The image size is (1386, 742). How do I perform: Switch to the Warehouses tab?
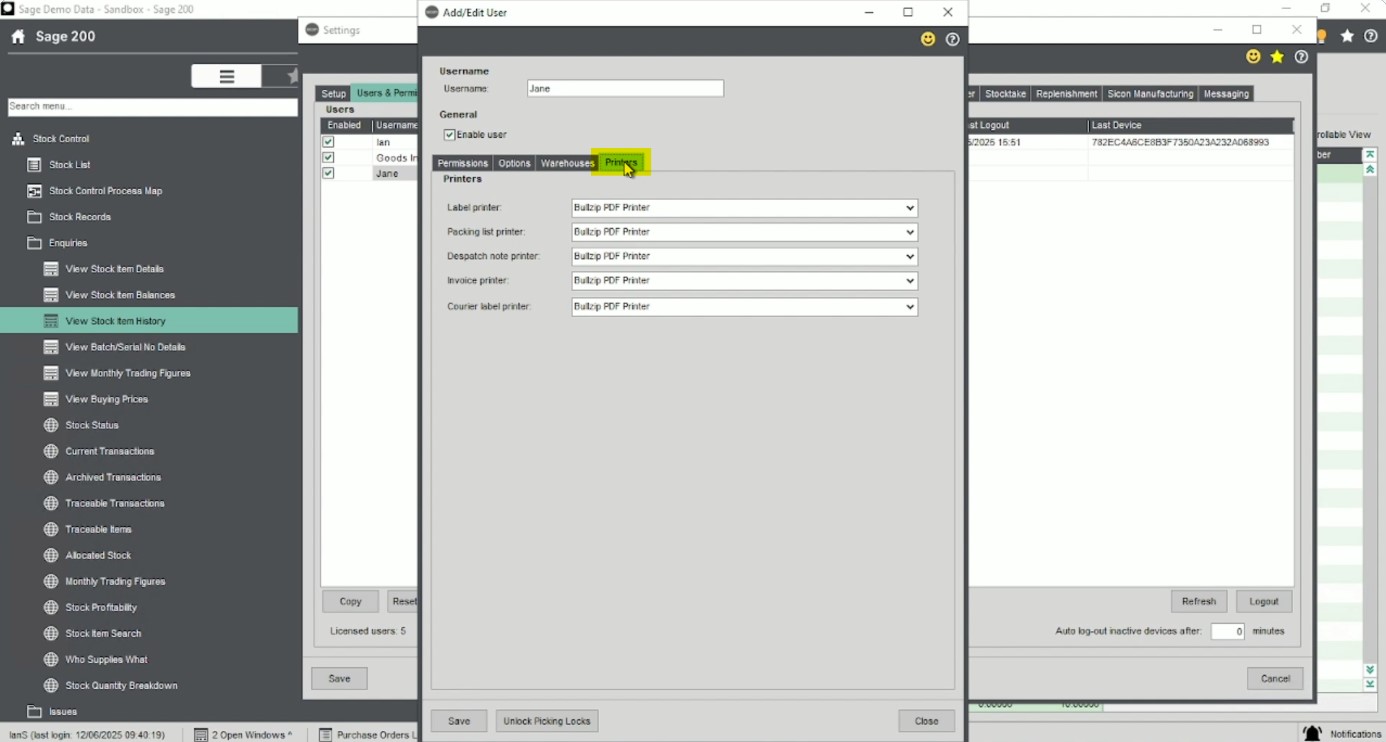[x=567, y=163]
